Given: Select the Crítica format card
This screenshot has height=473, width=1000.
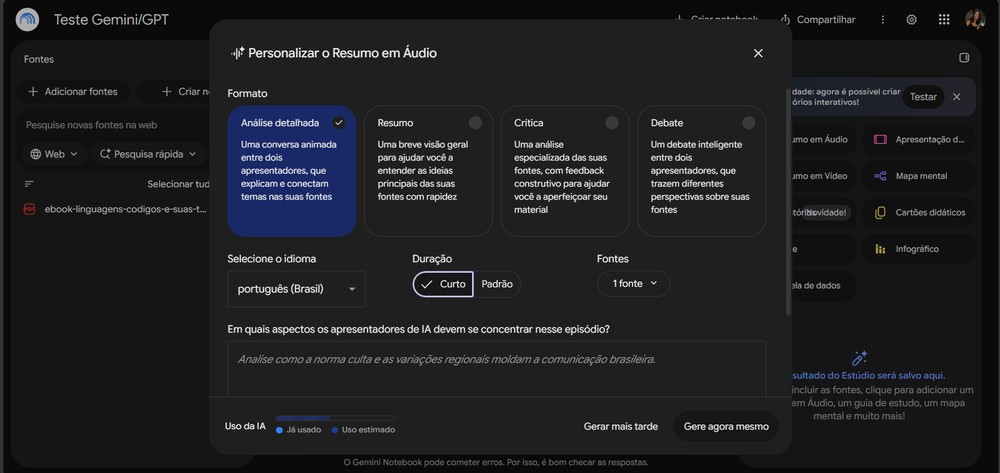Looking at the screenshot, I should point(565,171).
